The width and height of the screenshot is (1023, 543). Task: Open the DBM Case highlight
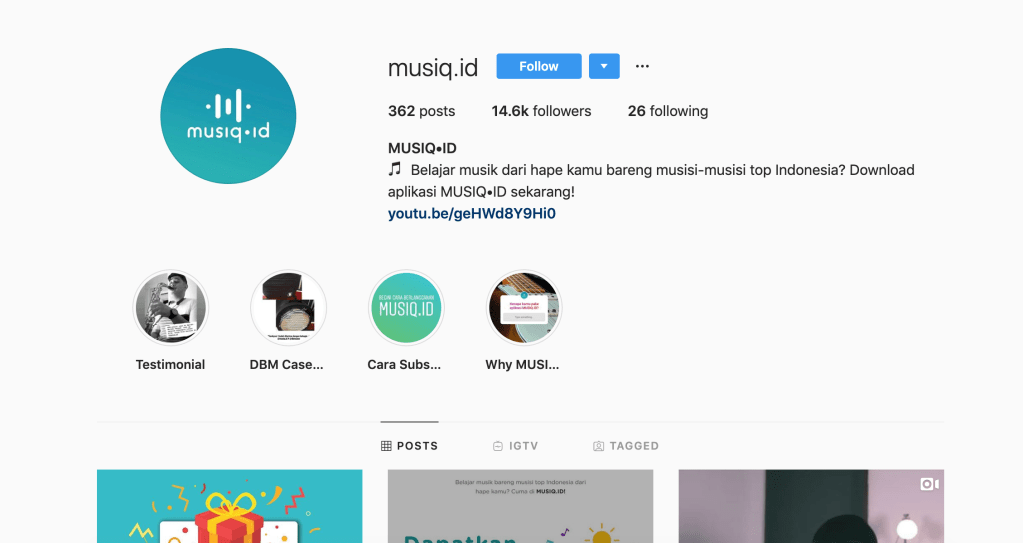coord(288,308)
